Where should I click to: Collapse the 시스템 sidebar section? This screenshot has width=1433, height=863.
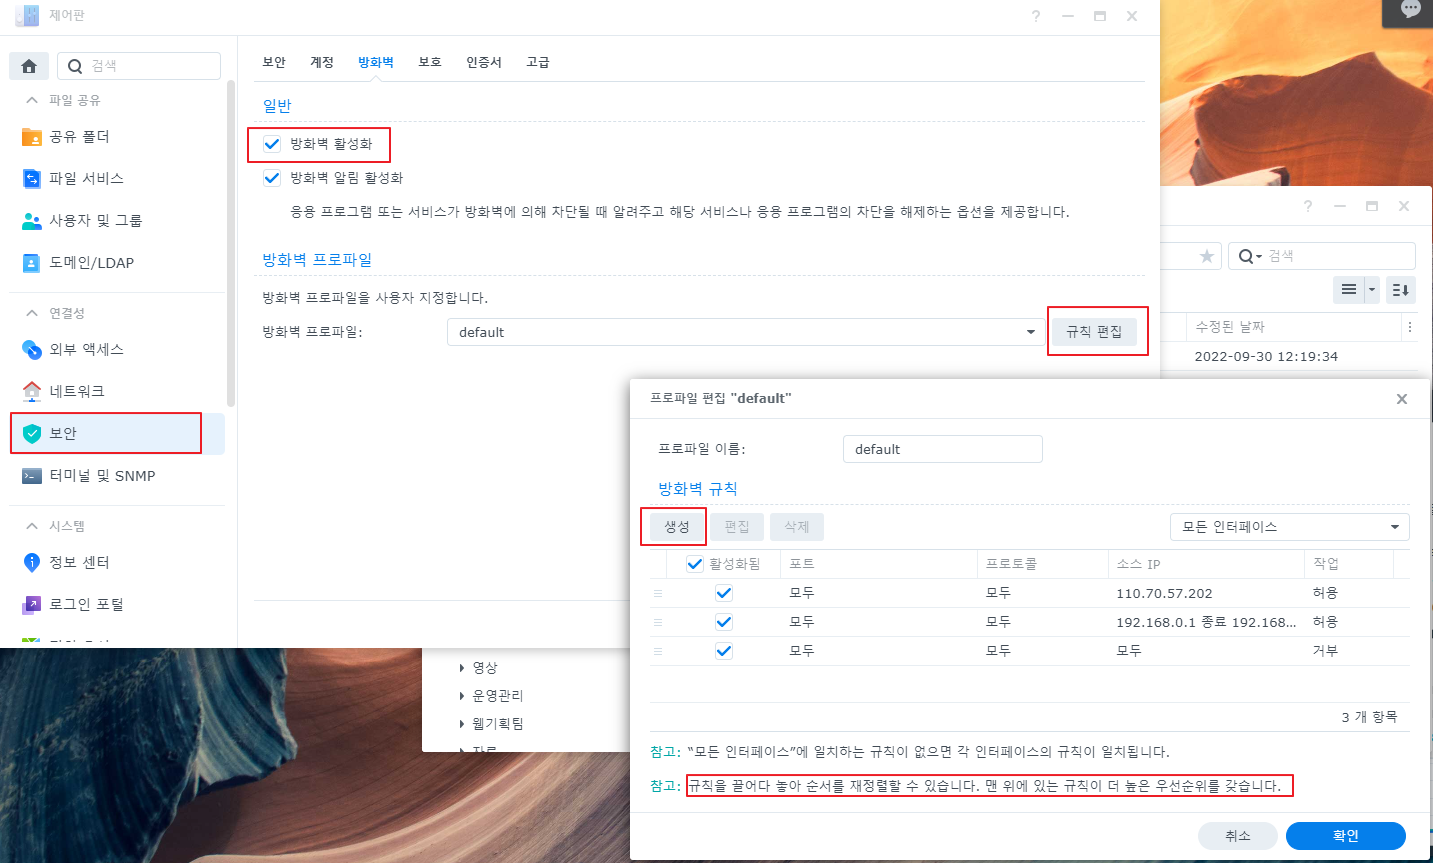[32, 526]
